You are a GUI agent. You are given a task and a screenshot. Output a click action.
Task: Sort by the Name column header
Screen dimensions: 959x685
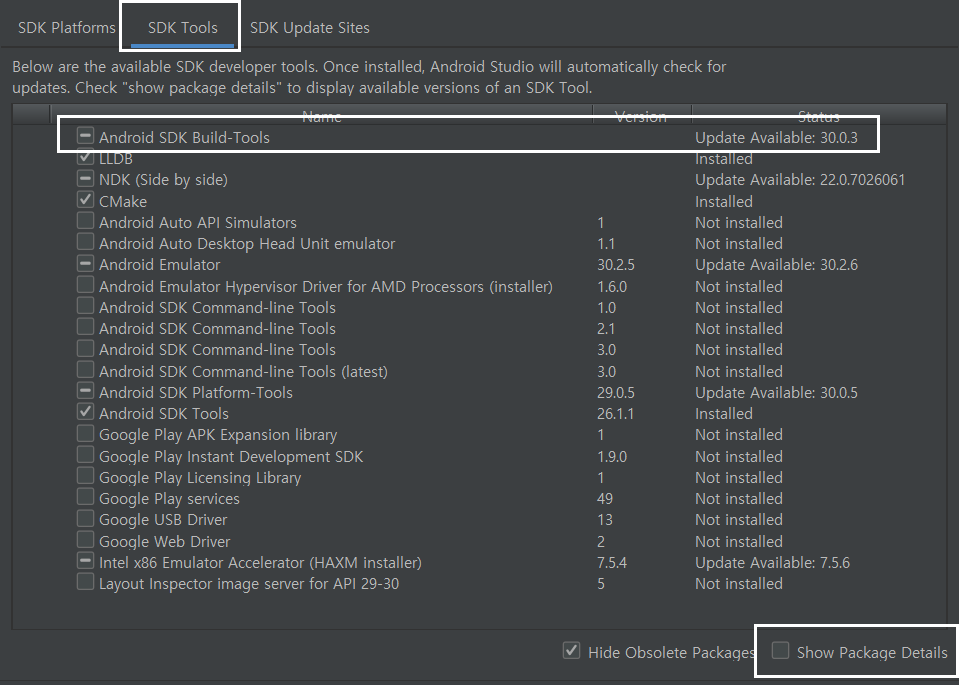coord(322,115)
